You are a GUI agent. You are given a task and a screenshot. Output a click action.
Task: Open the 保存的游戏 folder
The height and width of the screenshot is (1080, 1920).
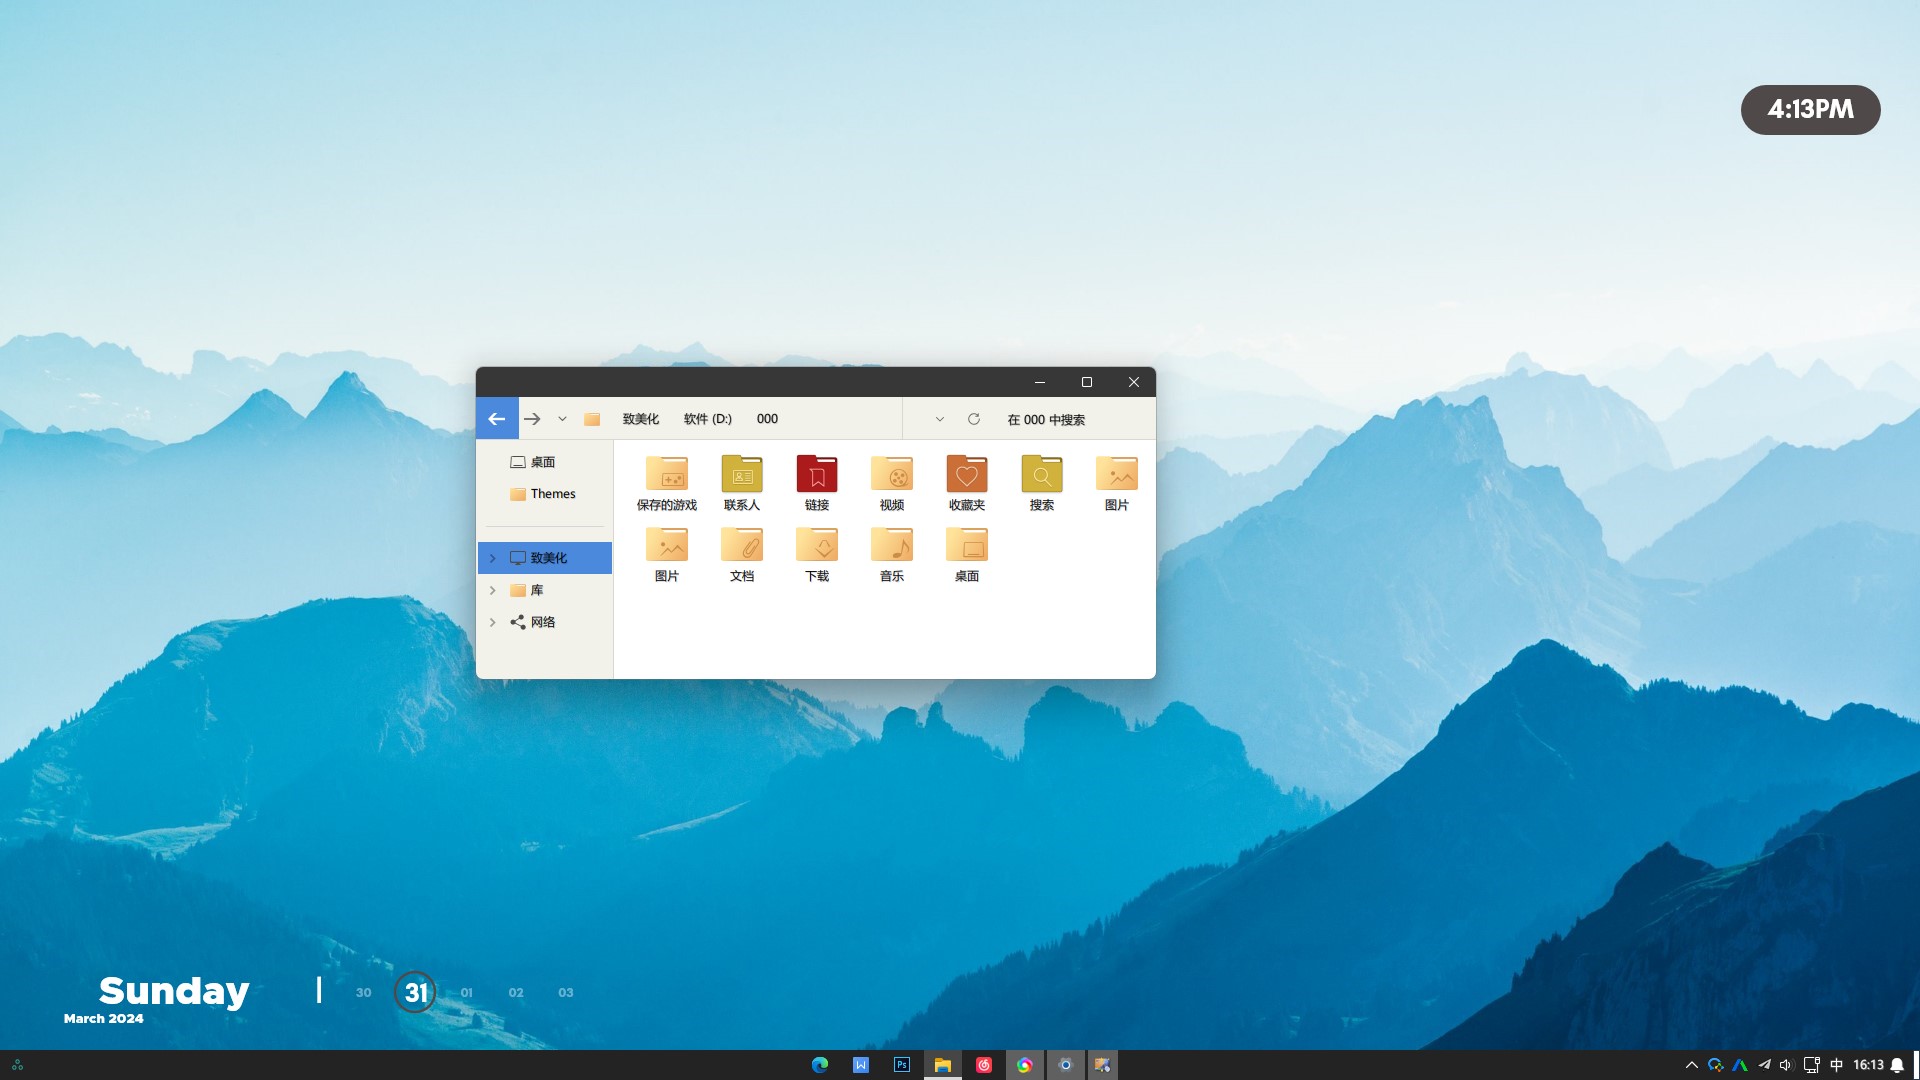[x=666, y=475]
